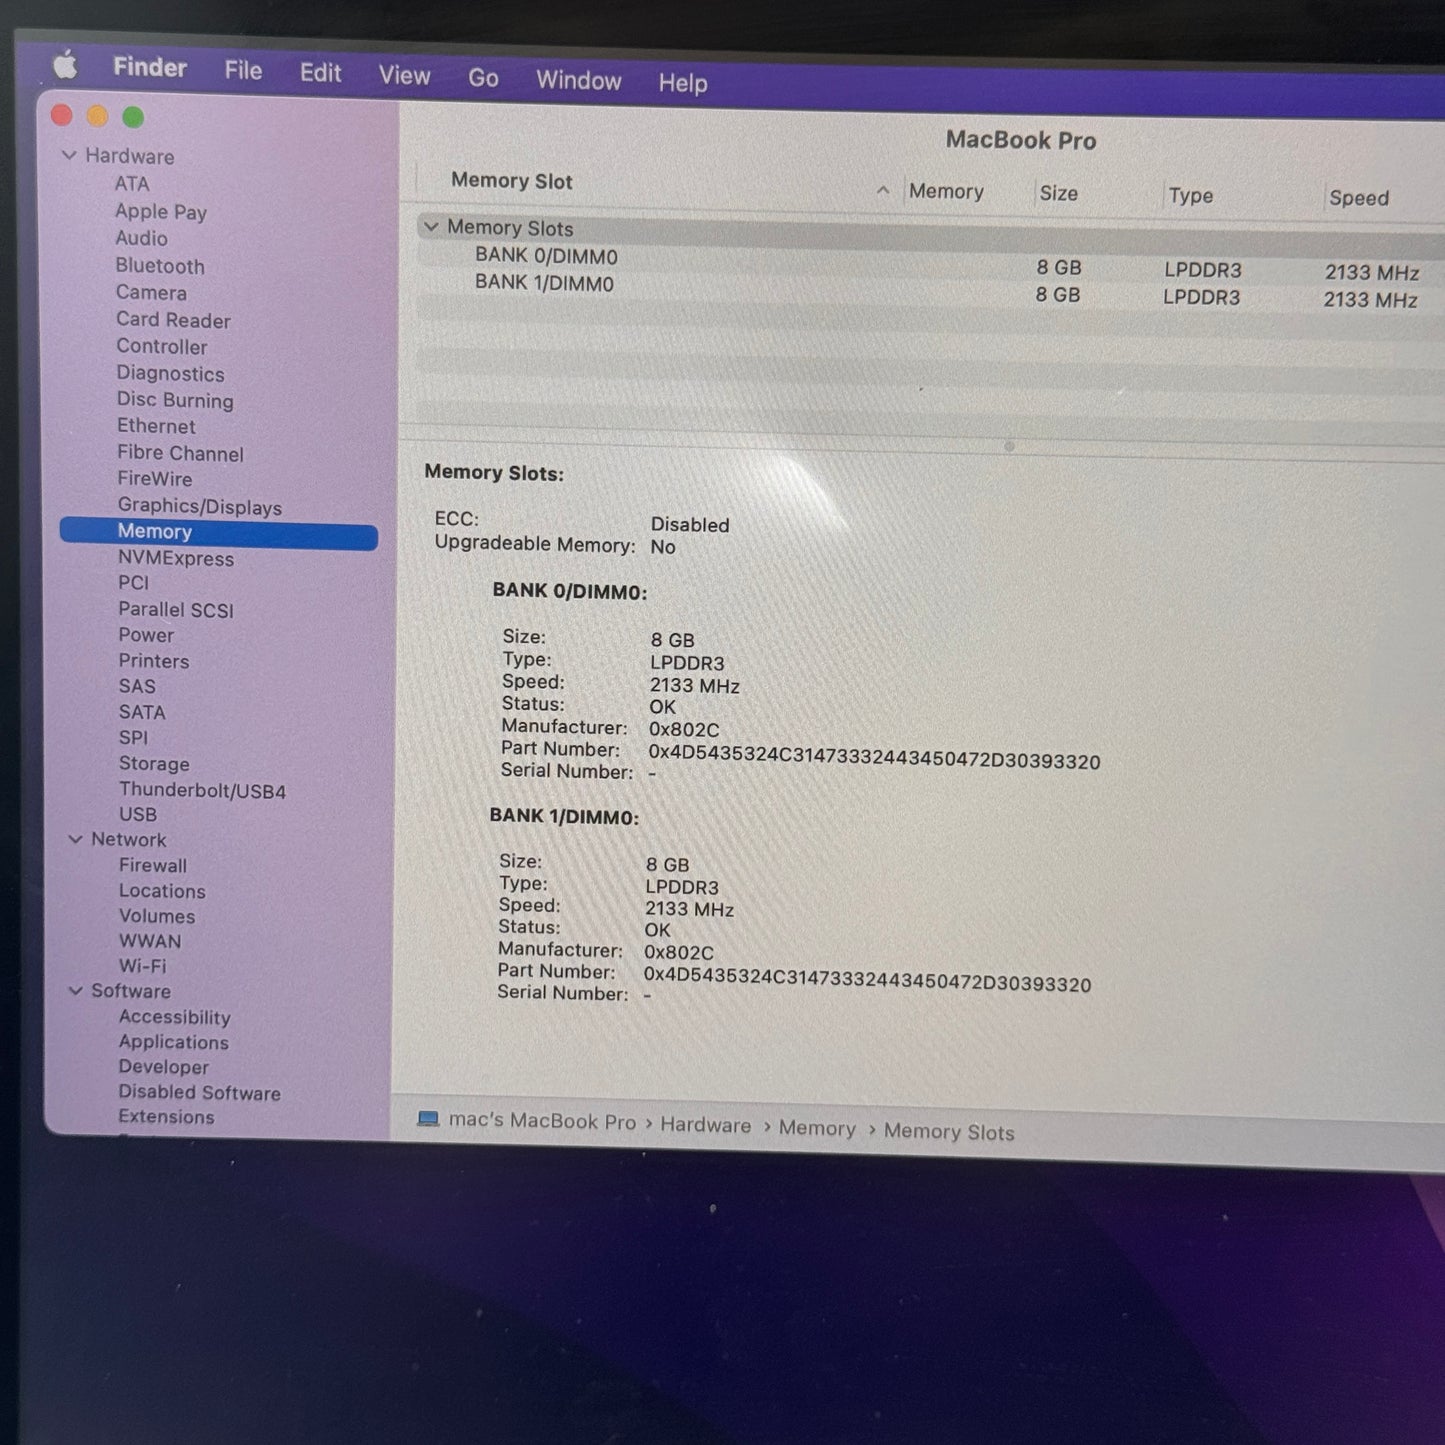The width and height of the screenshot is (1445, 1445).
Task: Sort by the Speed column header
Action: coord(1359,198)
